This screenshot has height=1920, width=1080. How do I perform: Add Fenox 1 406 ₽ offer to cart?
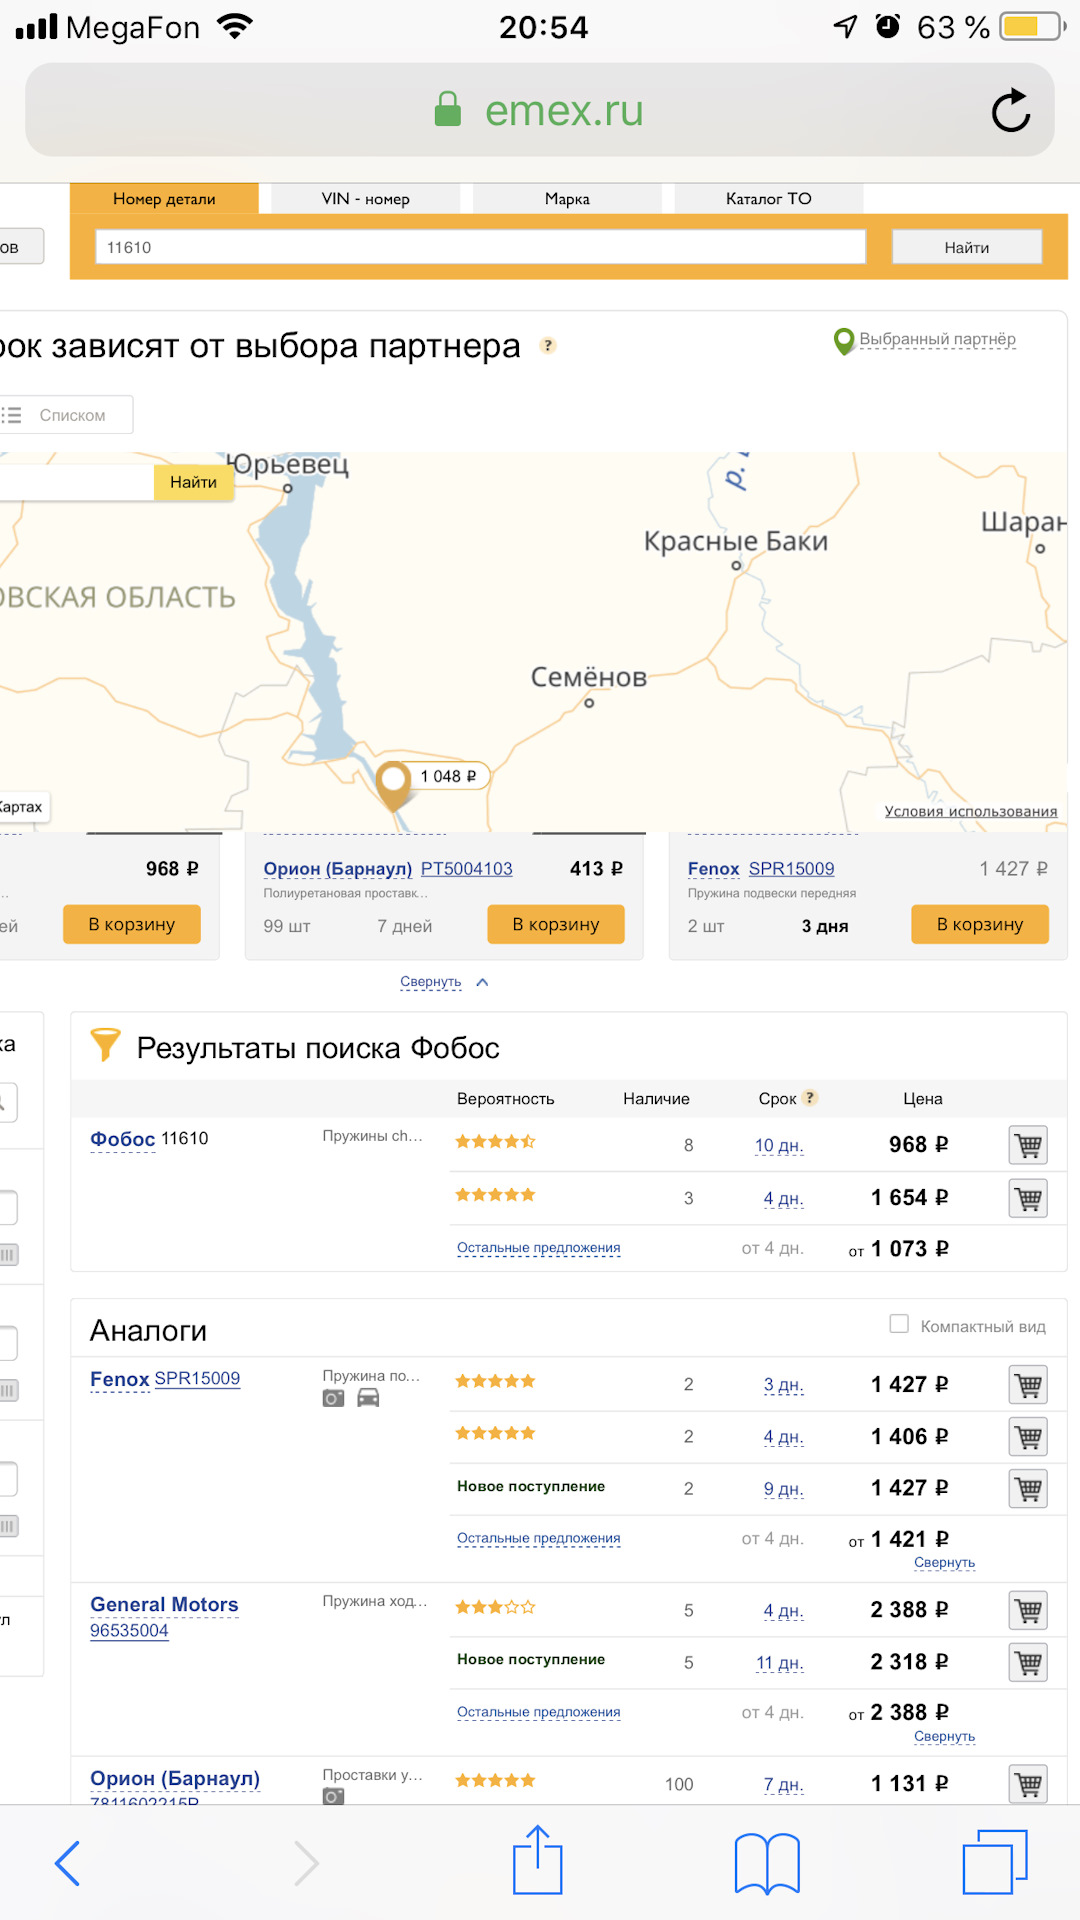click(1027, 1437)
